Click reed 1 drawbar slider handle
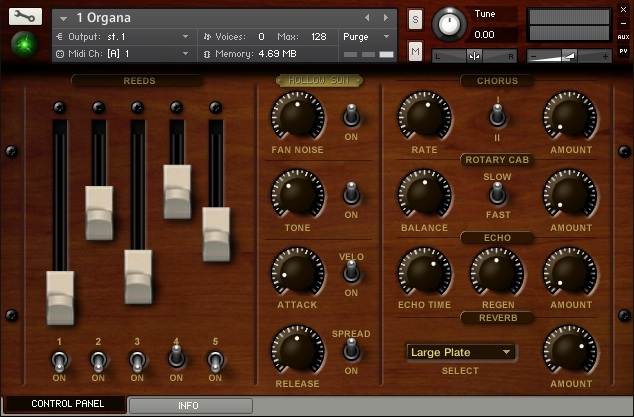 (x=60, y=298)
